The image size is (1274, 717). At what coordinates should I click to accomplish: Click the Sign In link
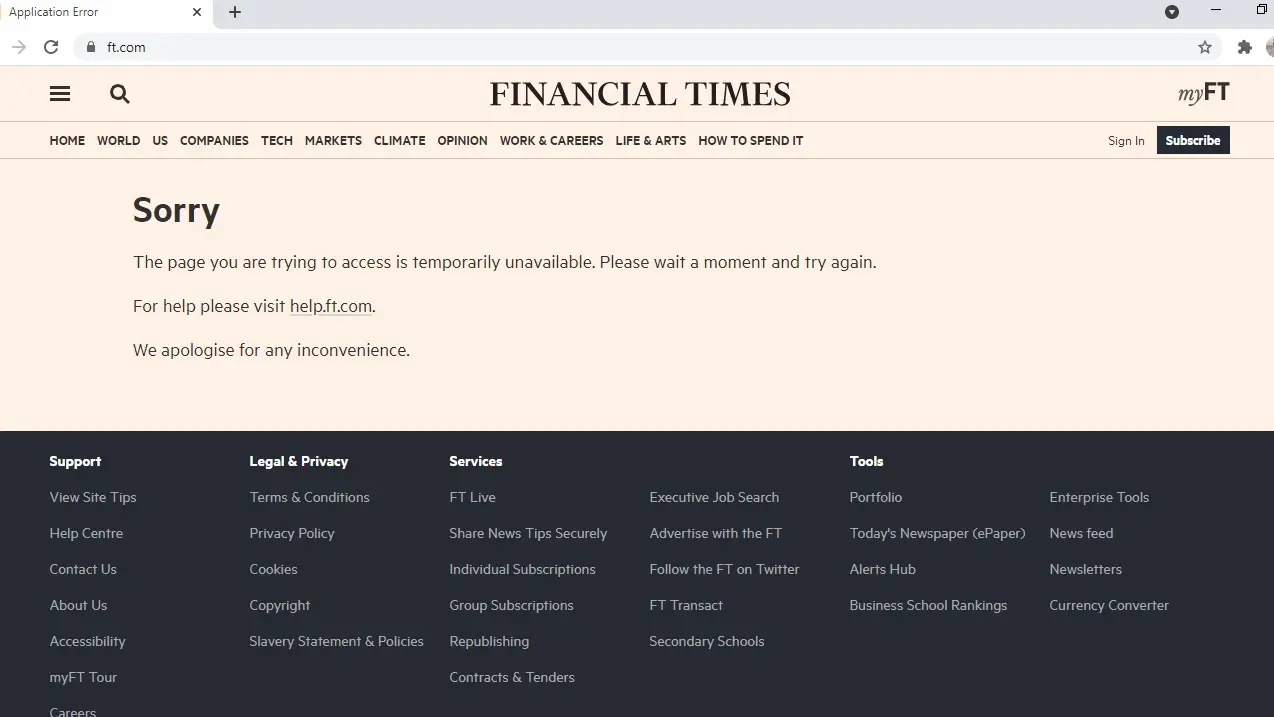[1126, 141]
